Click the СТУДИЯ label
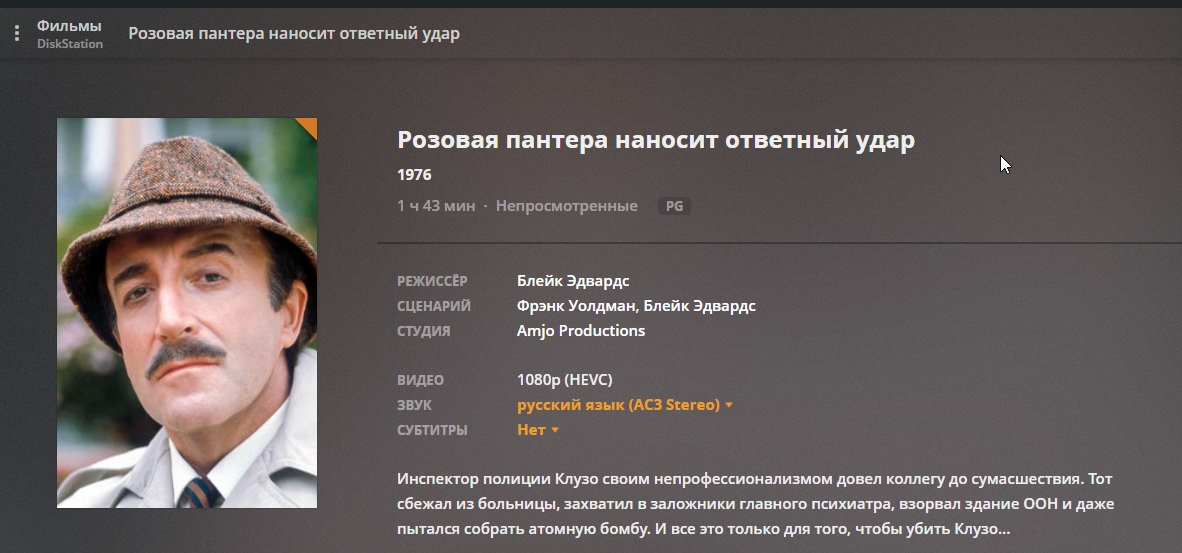 coord(424,331)
